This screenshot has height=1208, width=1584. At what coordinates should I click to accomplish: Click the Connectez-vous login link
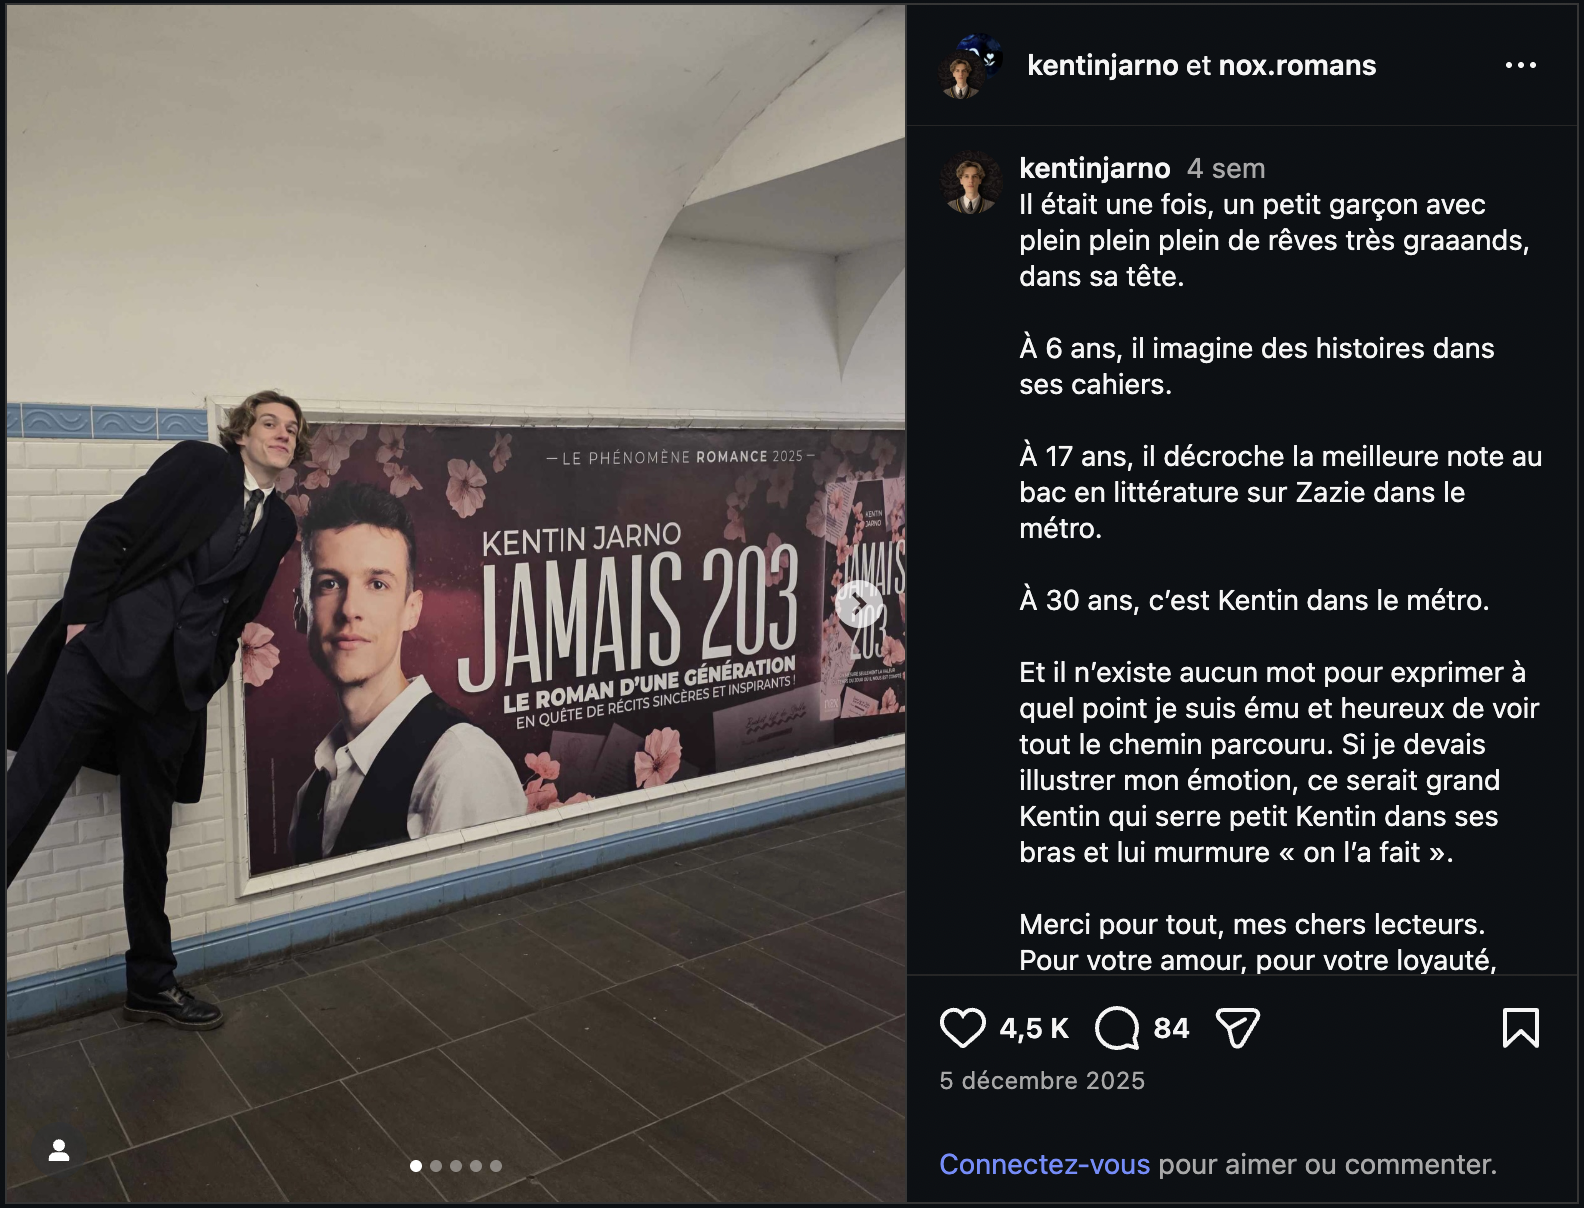click(1044, 1164)
